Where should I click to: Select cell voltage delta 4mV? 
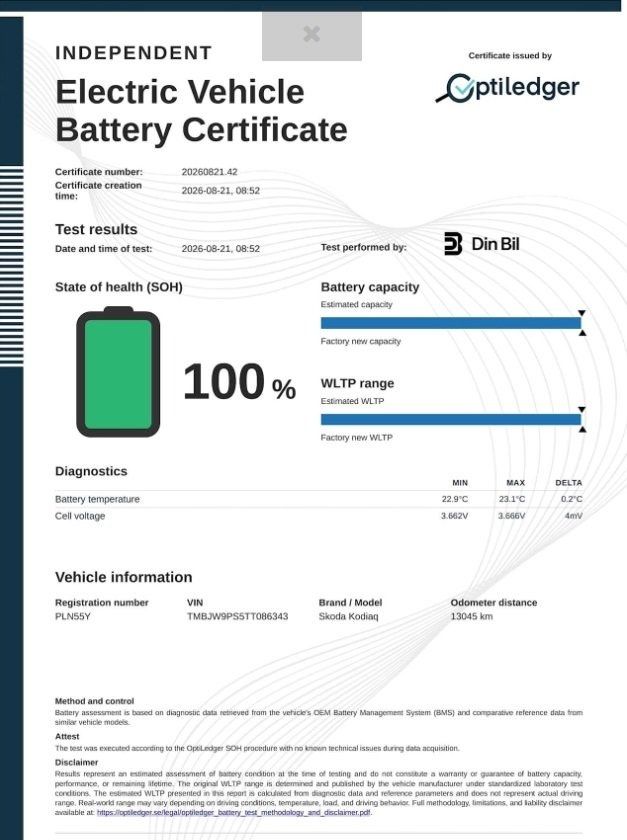coord(573,516)
